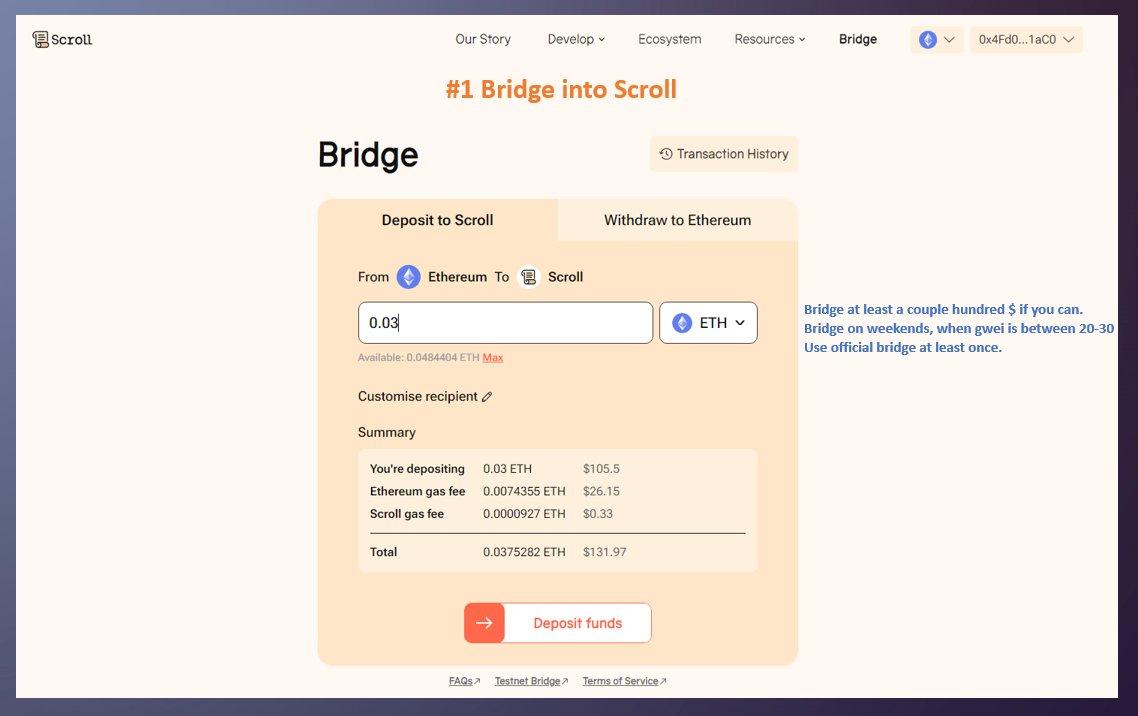The image size is (1138, 716).
Task: Select the Deposit to Scroll tab
Action: click(437, 220)
